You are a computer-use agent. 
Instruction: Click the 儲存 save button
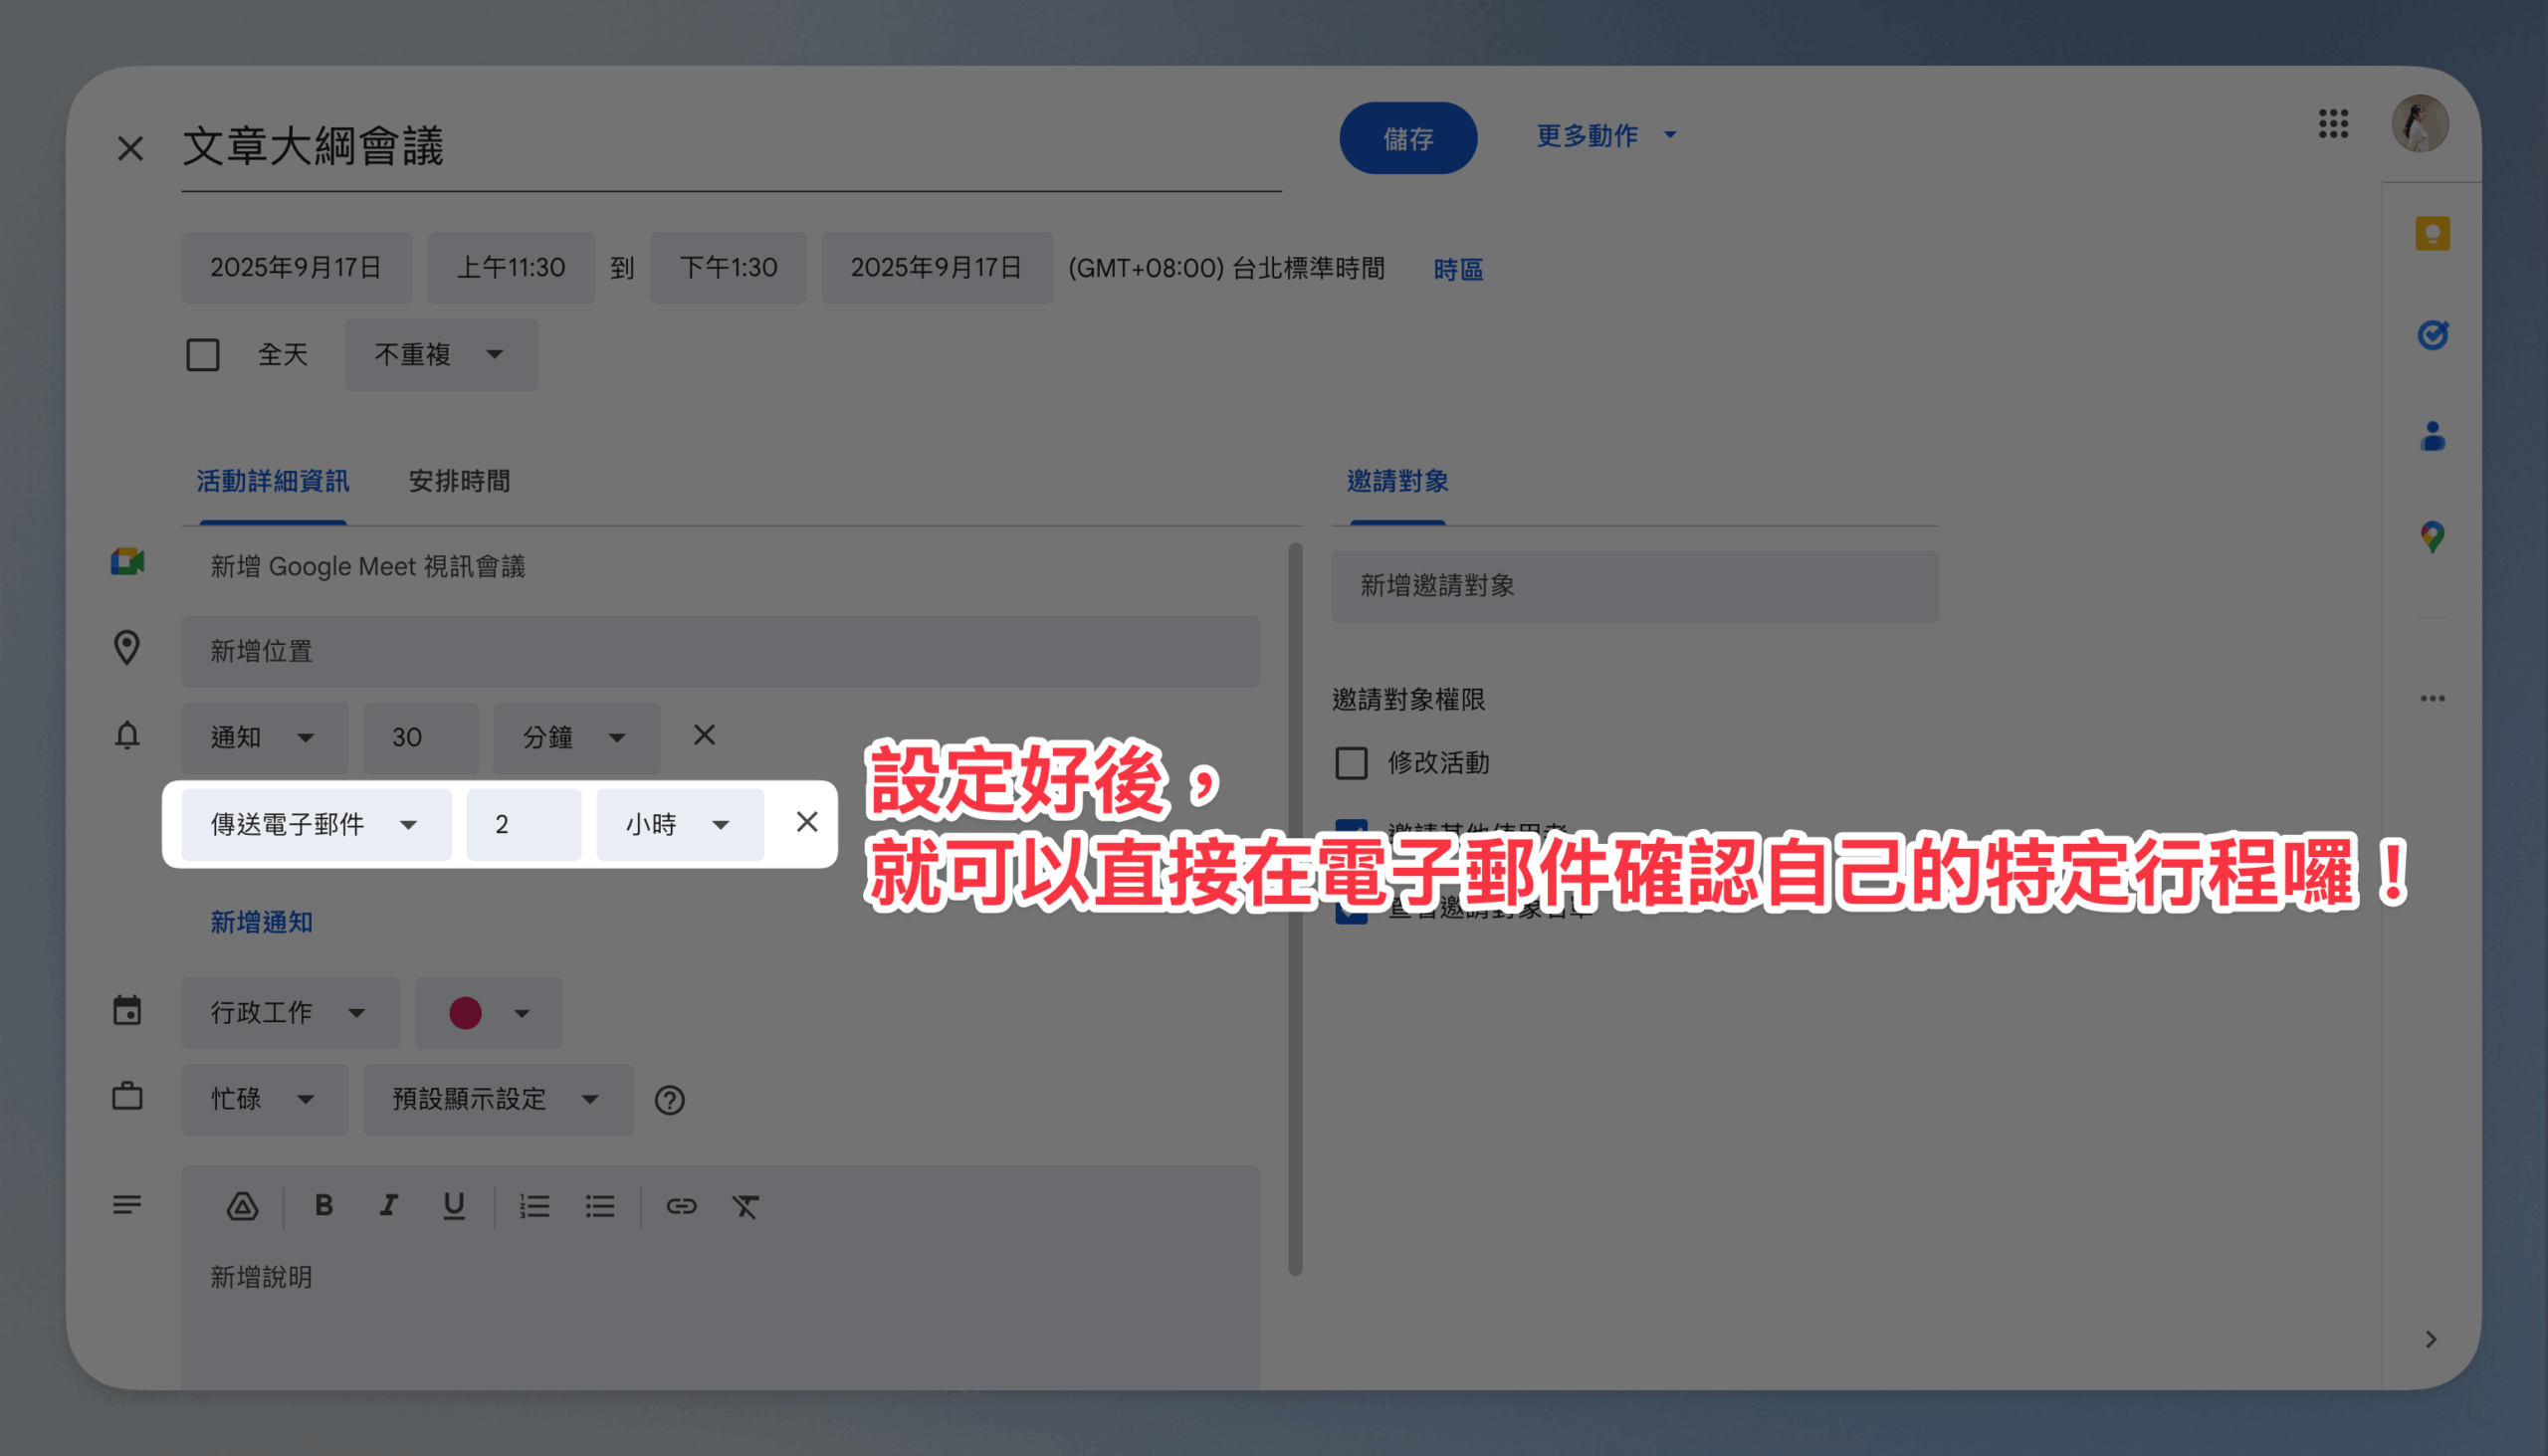[x=1407, y=138]
